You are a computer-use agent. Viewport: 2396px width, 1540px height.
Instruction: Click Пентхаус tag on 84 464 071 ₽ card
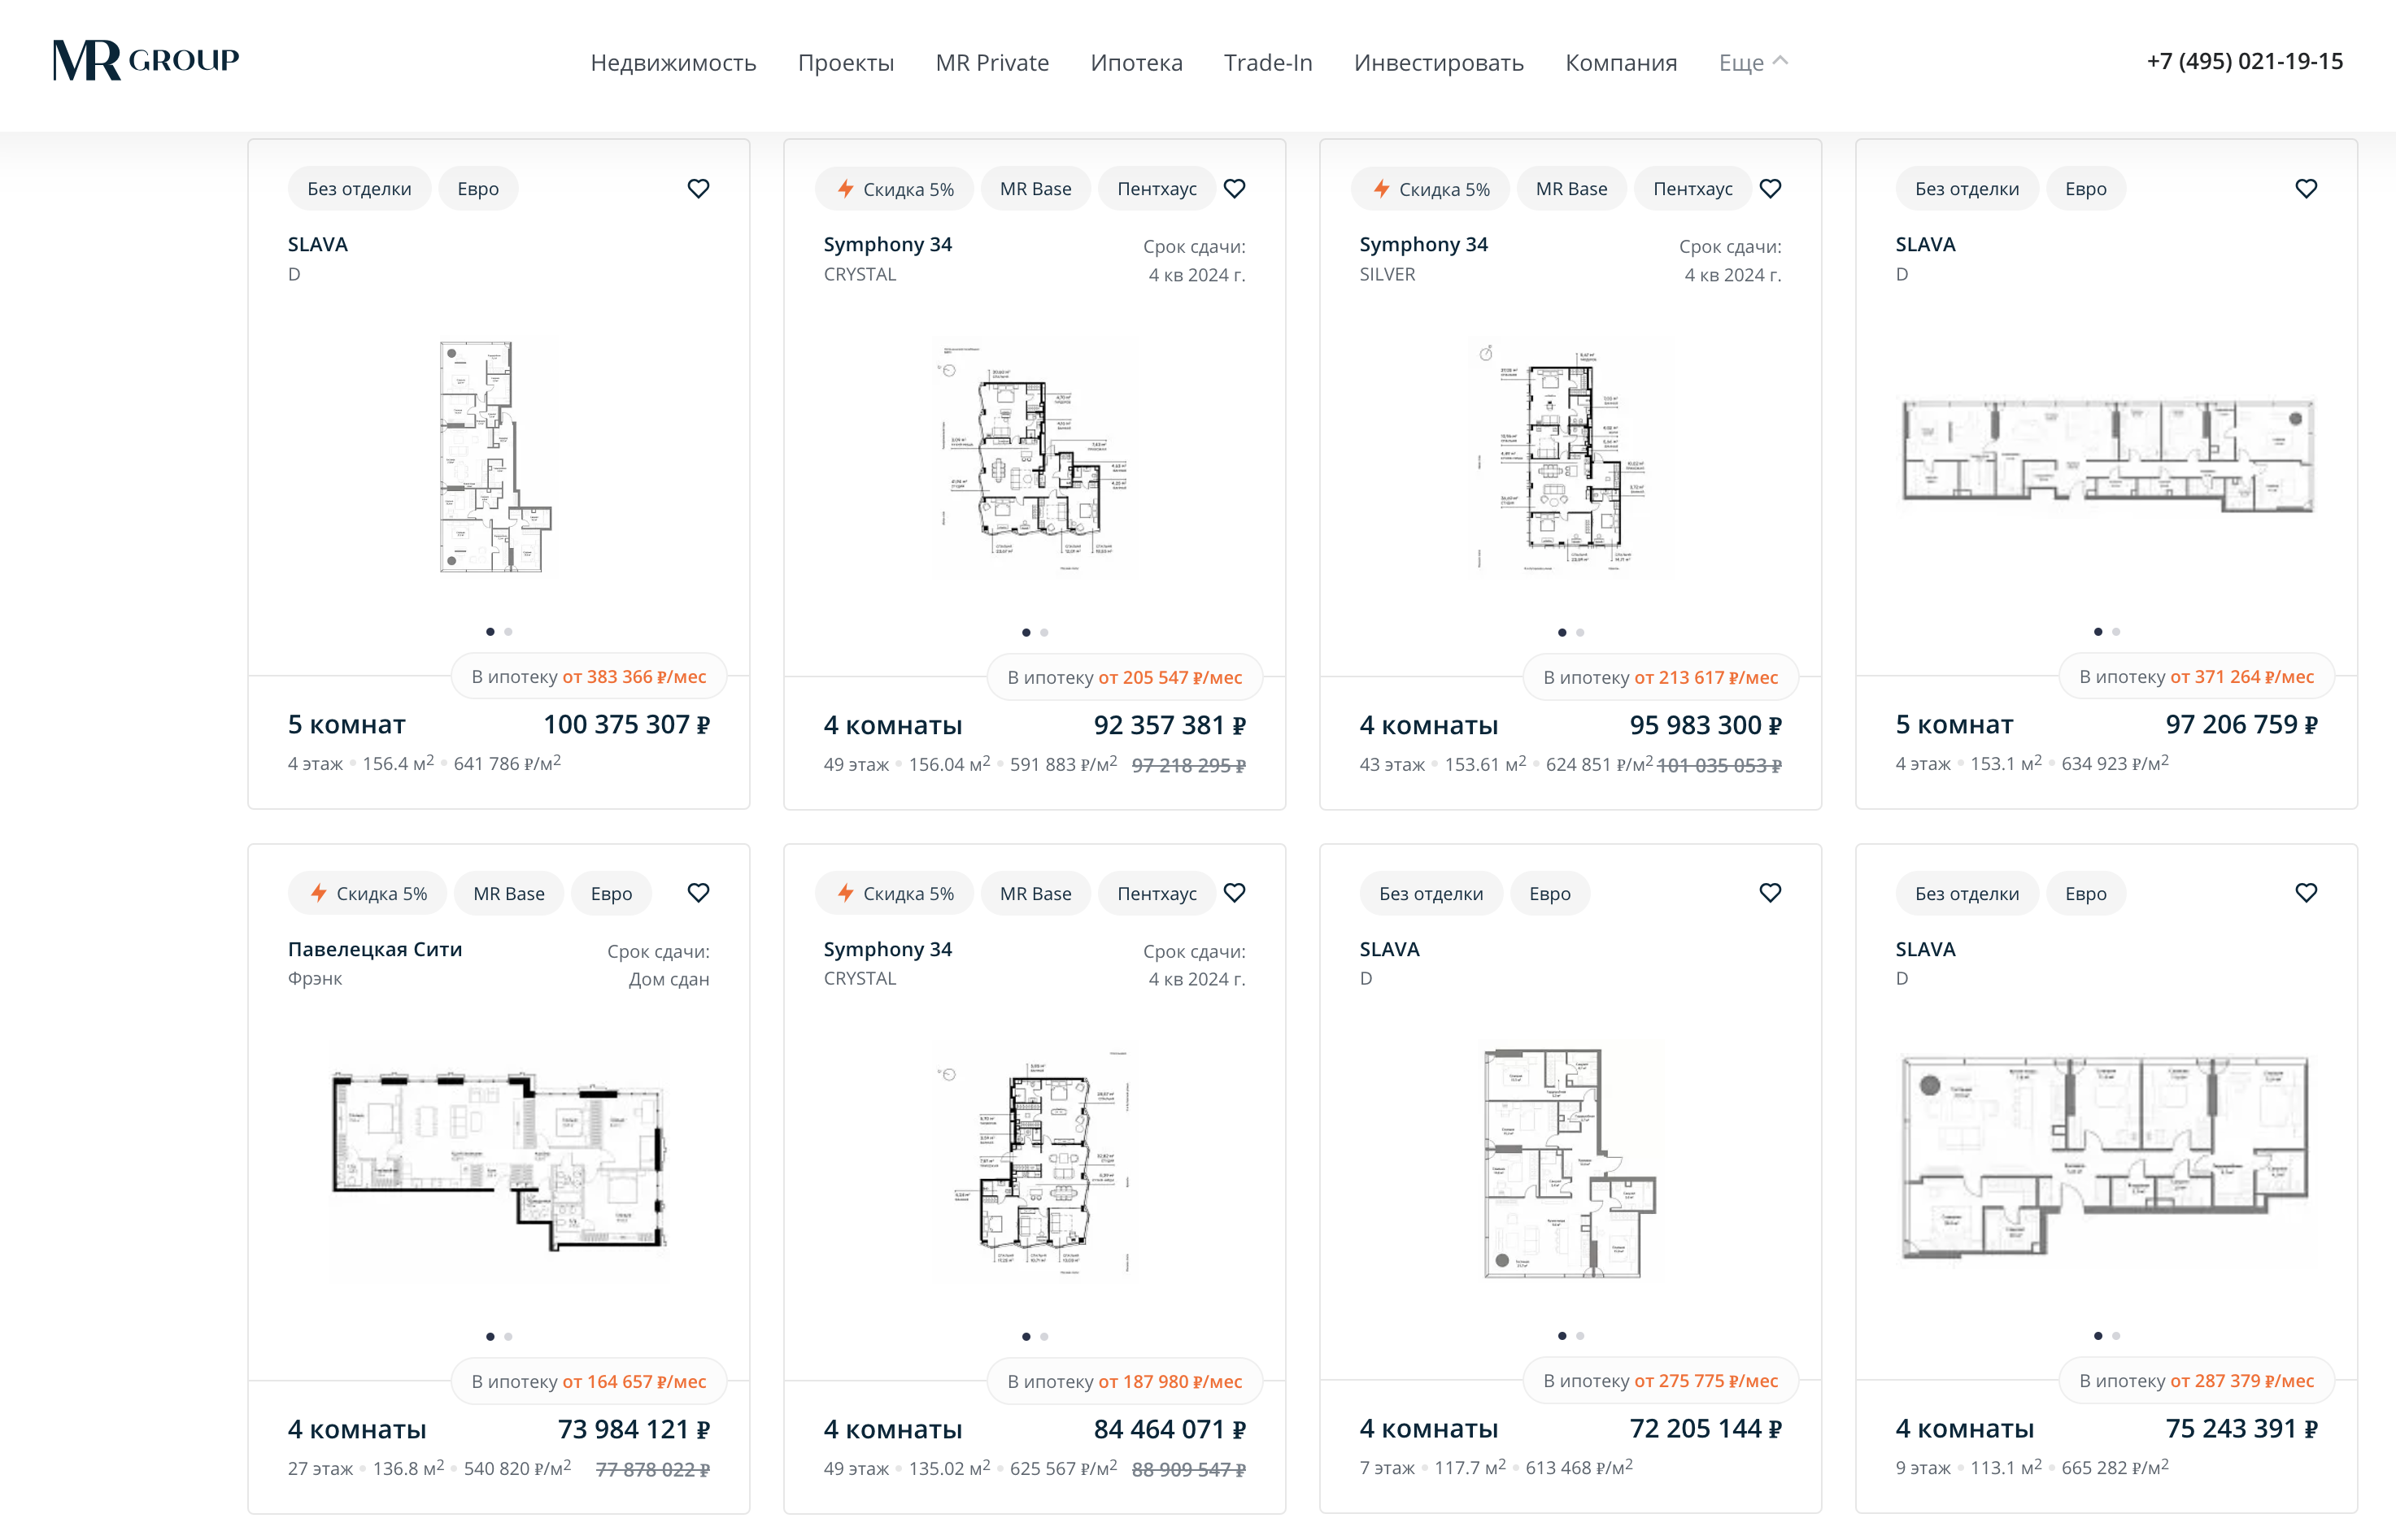(x=1157, y=893)
